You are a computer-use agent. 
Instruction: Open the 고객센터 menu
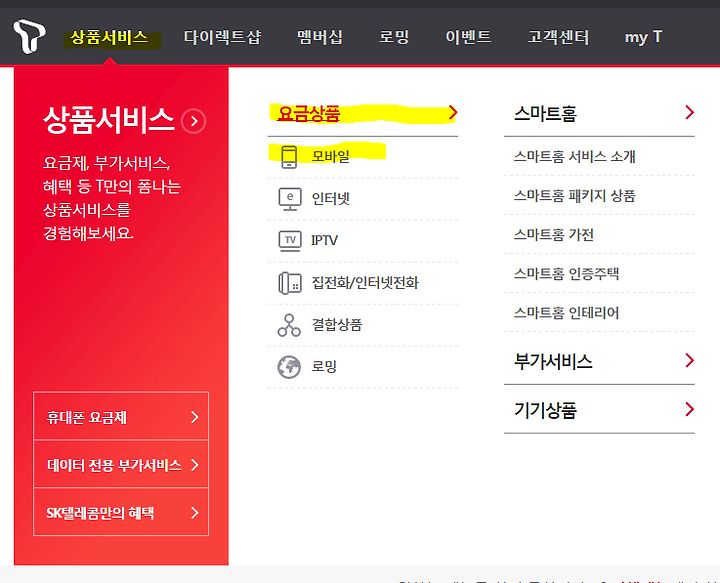pos(558,37)
